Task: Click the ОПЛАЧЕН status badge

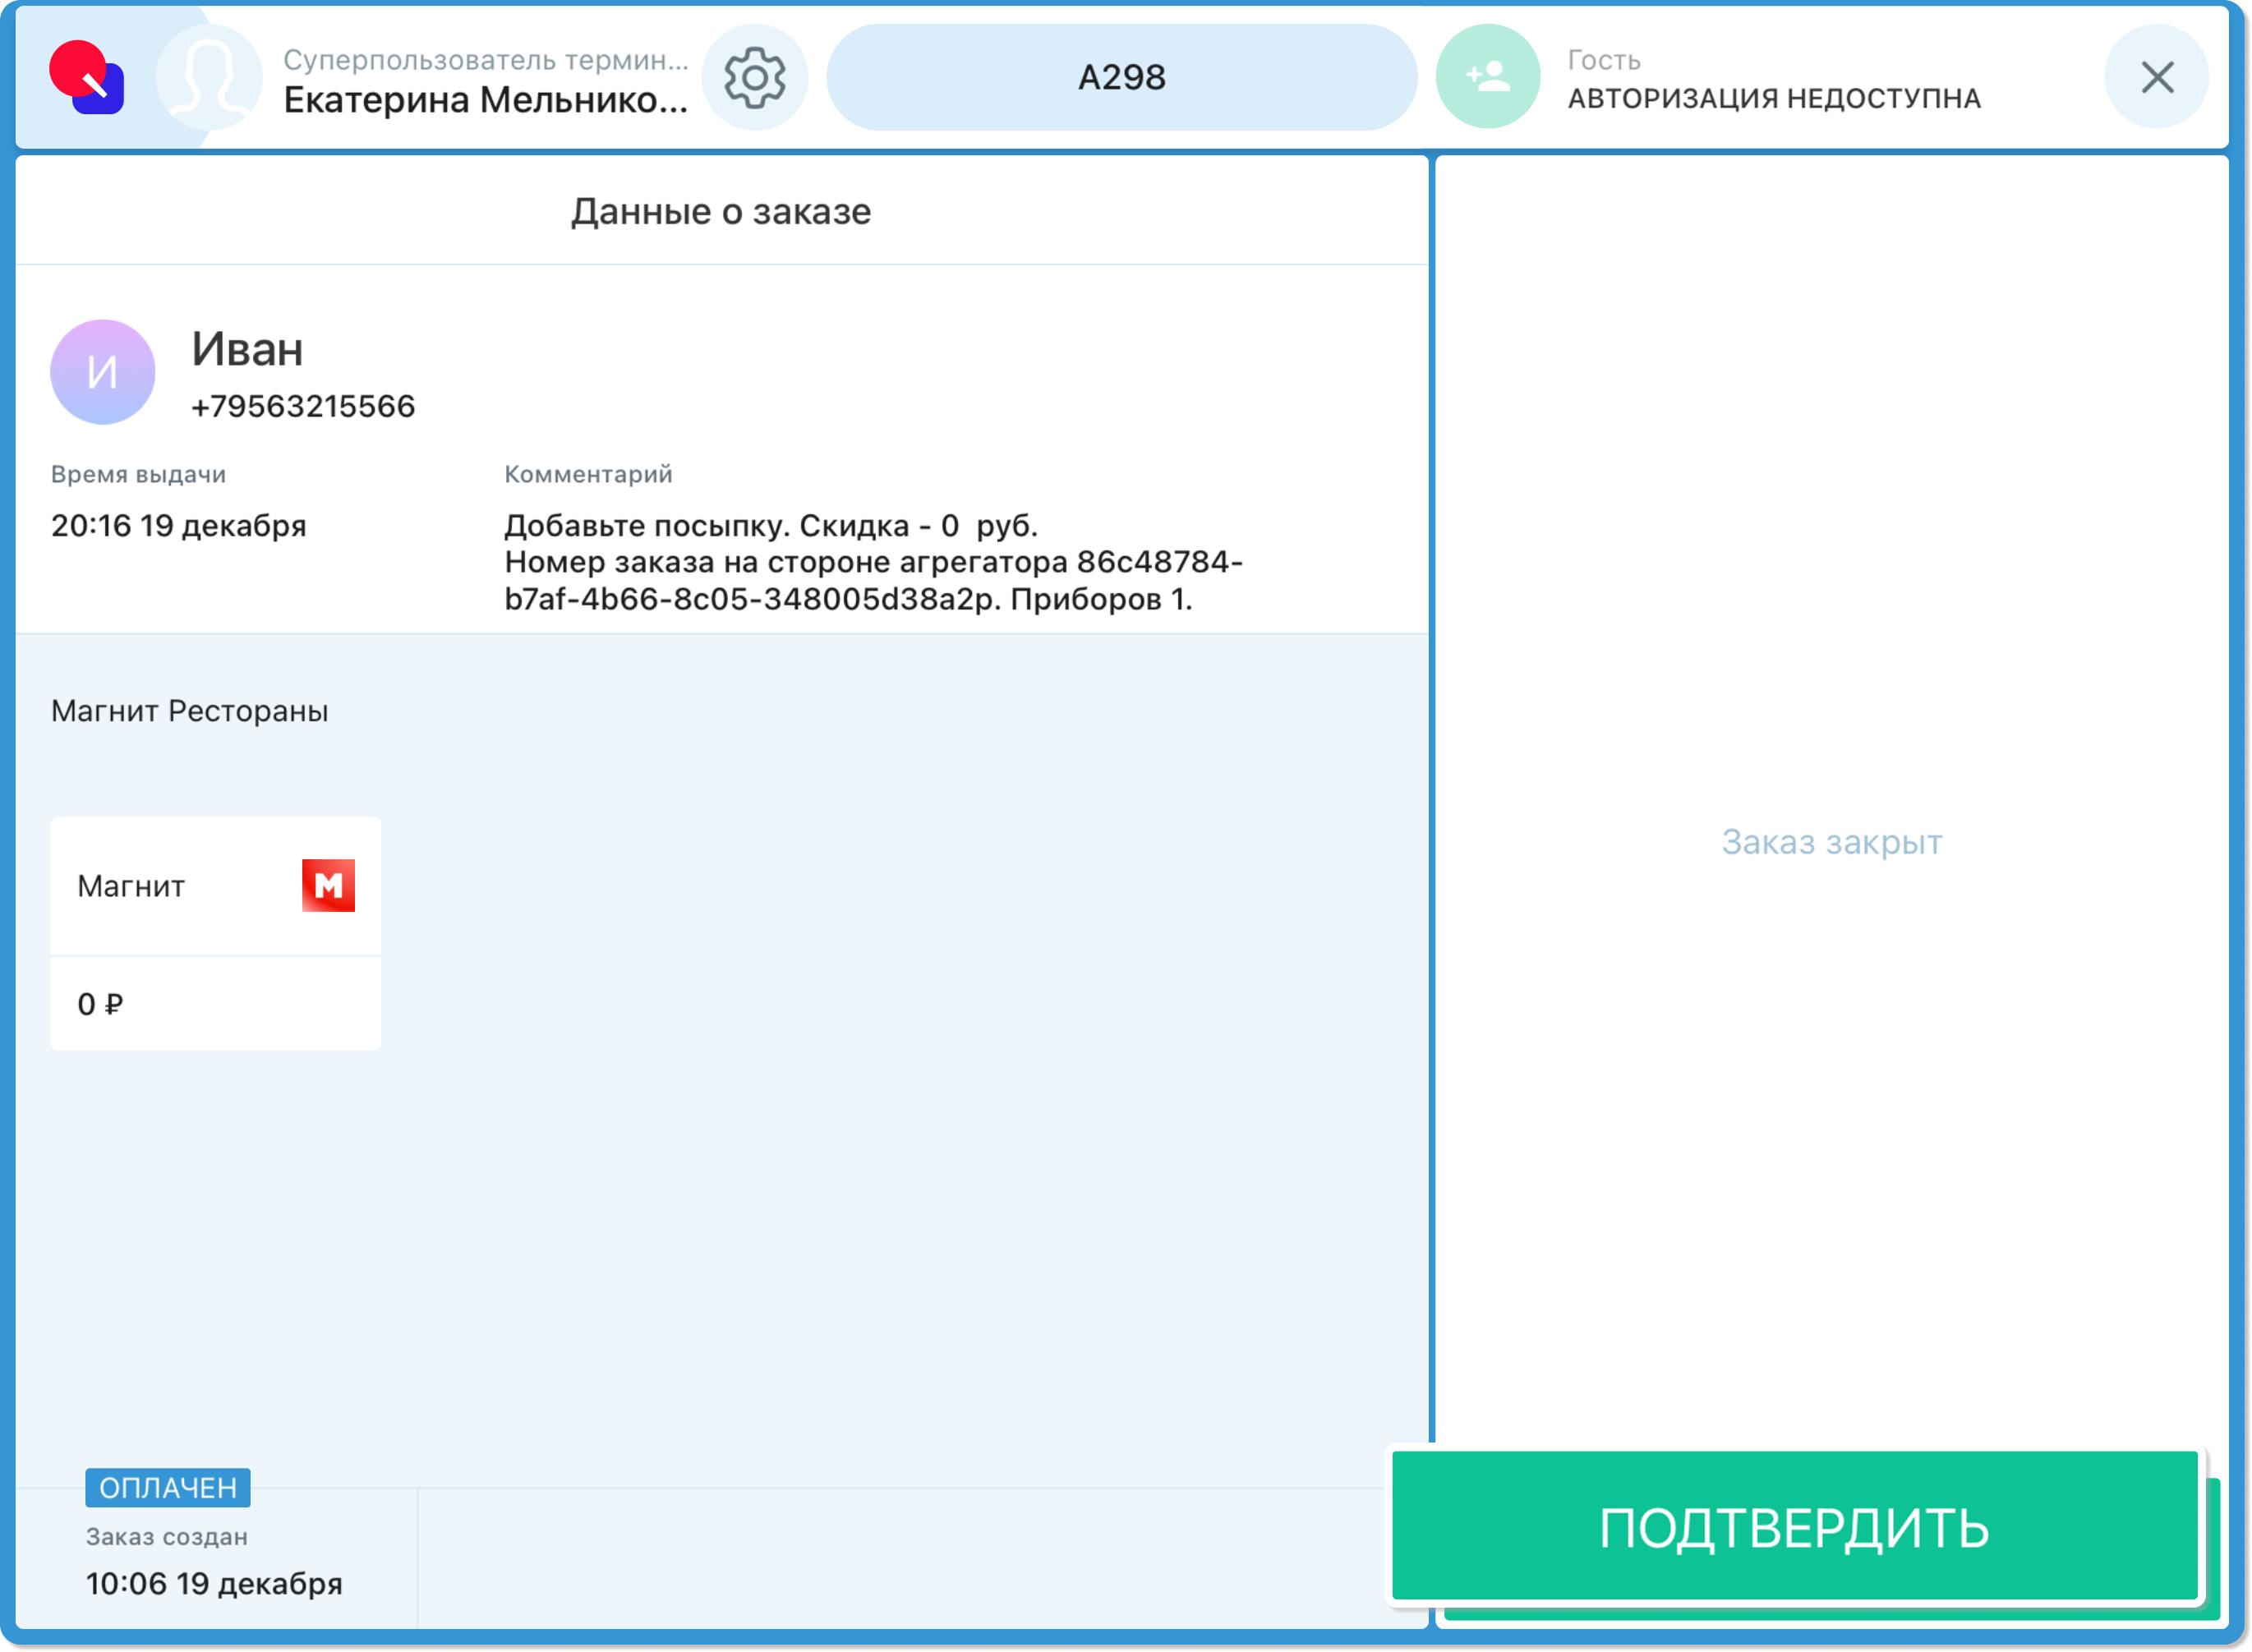Action: click(x=168, y=1487)
